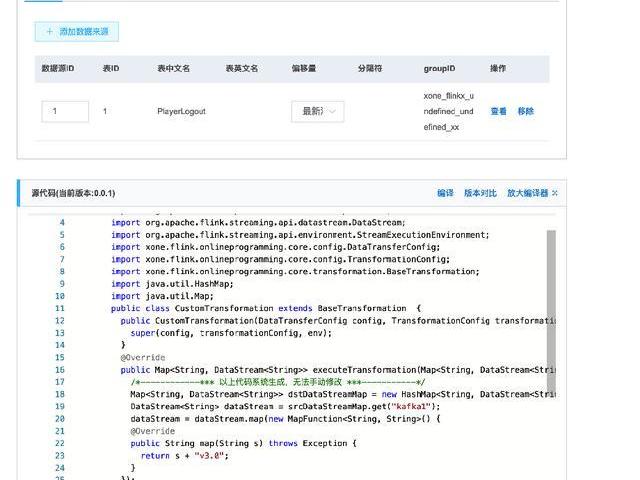This screenshot has width=640, height=480.
Task: Click the 添加数据来源 add button
Action: tap(77, 32)
